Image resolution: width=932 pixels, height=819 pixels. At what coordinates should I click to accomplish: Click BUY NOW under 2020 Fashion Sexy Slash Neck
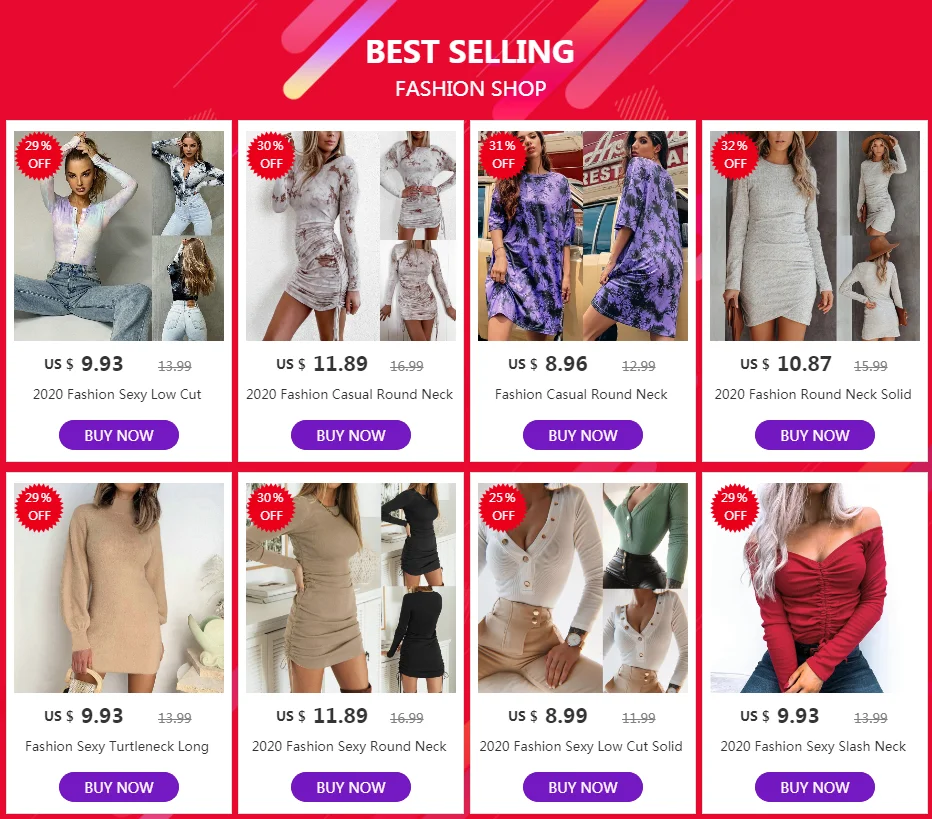pos(814,787)
